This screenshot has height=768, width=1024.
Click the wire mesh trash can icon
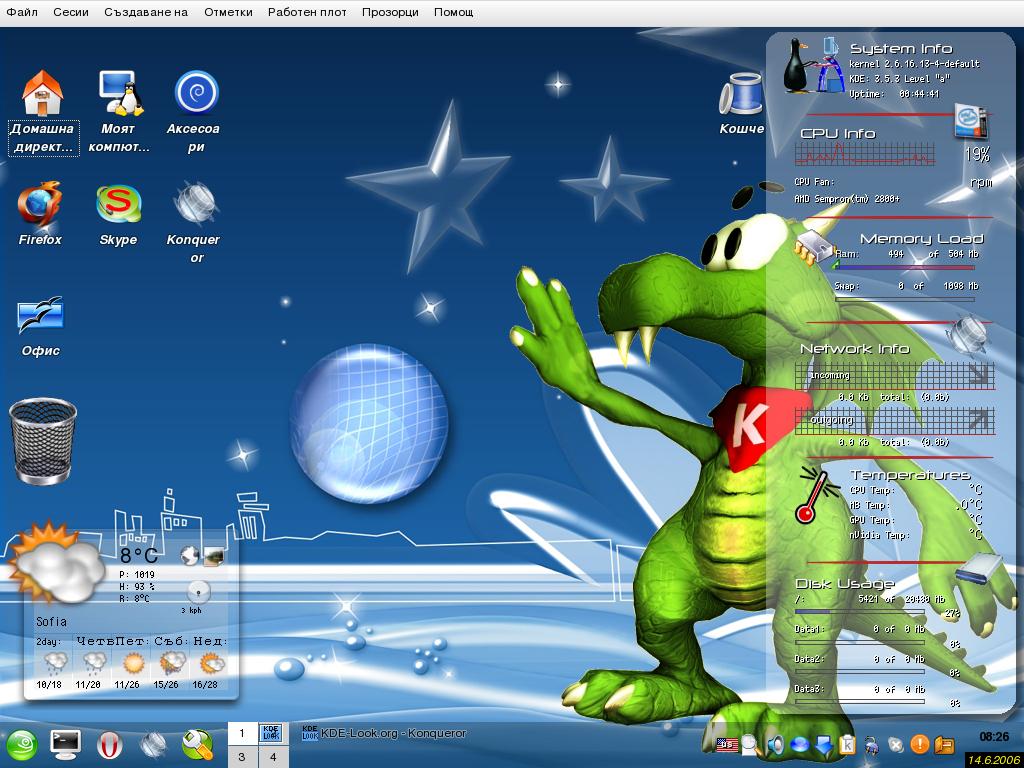[x=43, y=441]
